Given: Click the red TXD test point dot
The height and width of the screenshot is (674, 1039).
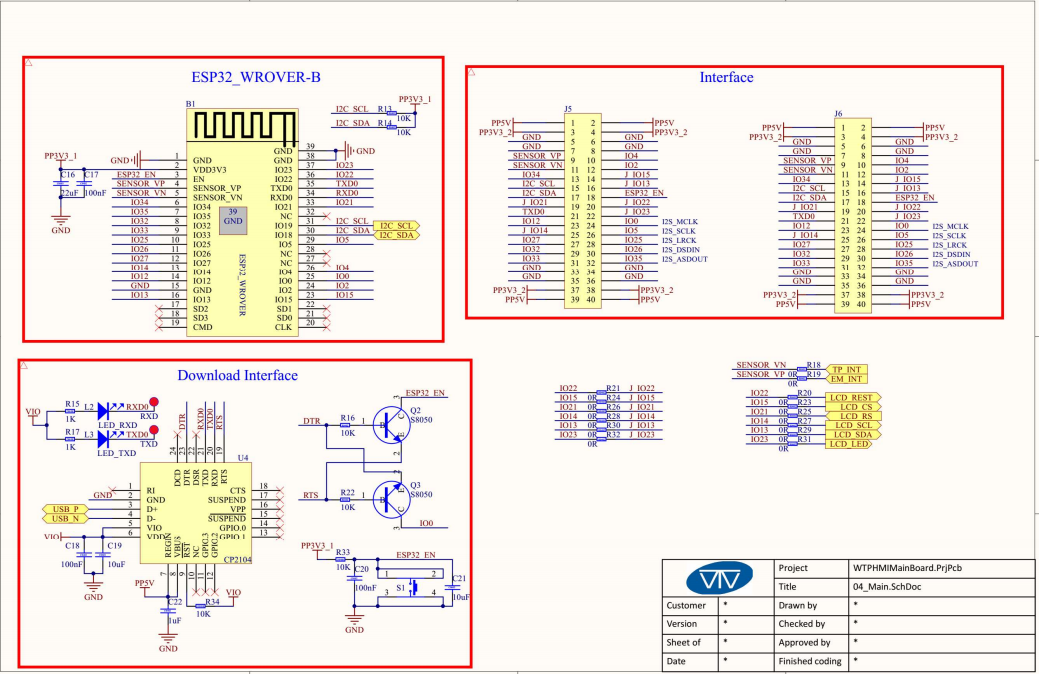Looking at the screenshot, I should tap(154, 430).
